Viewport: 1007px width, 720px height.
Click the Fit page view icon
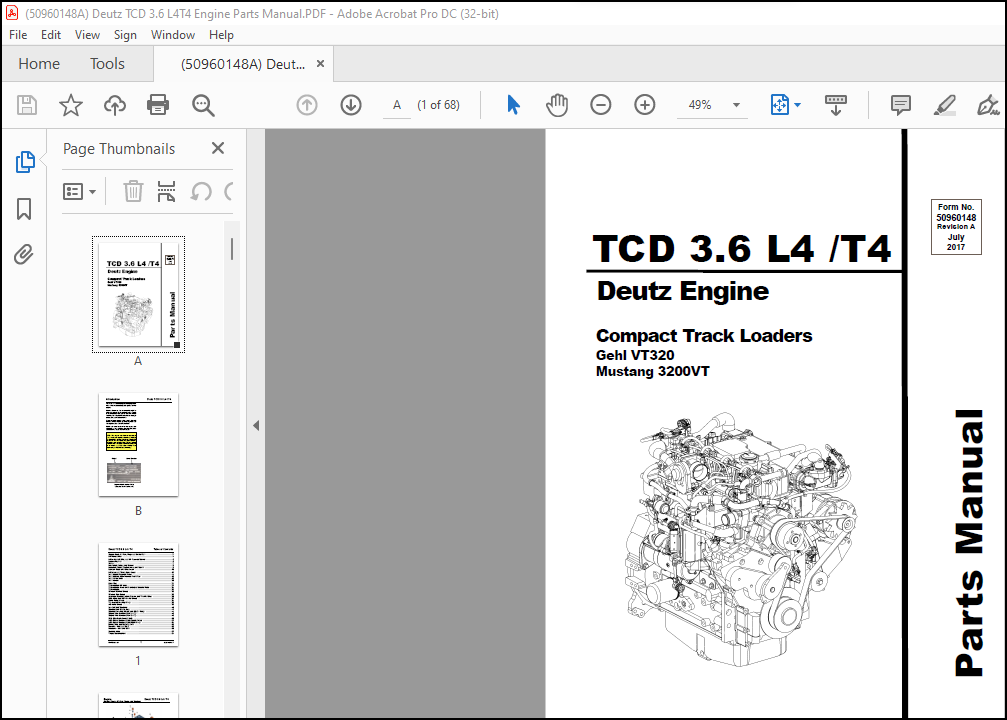[779, 105]
